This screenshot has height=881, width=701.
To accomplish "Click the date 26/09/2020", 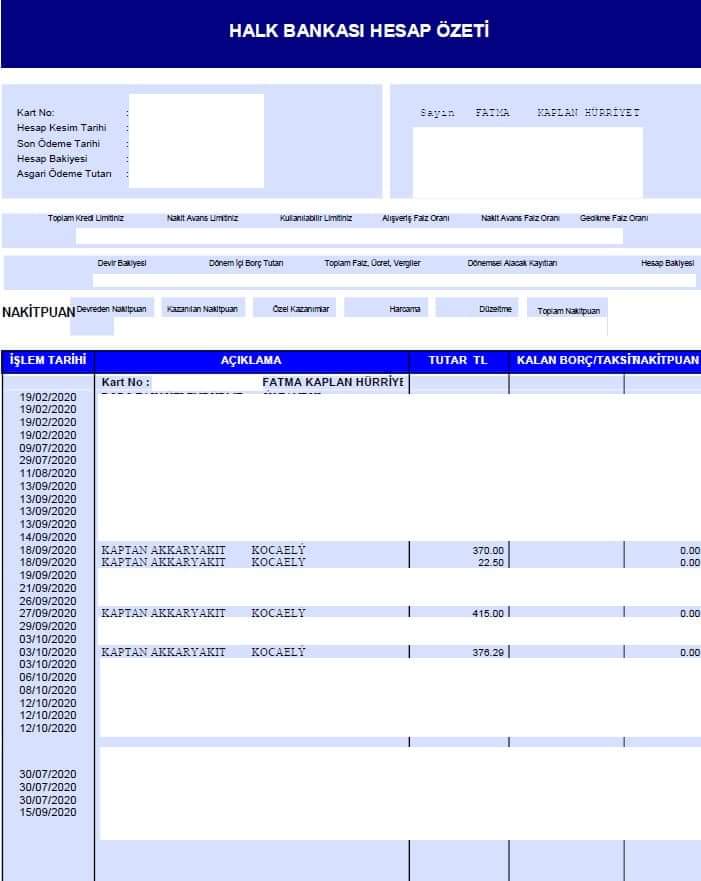I will 48,601.
